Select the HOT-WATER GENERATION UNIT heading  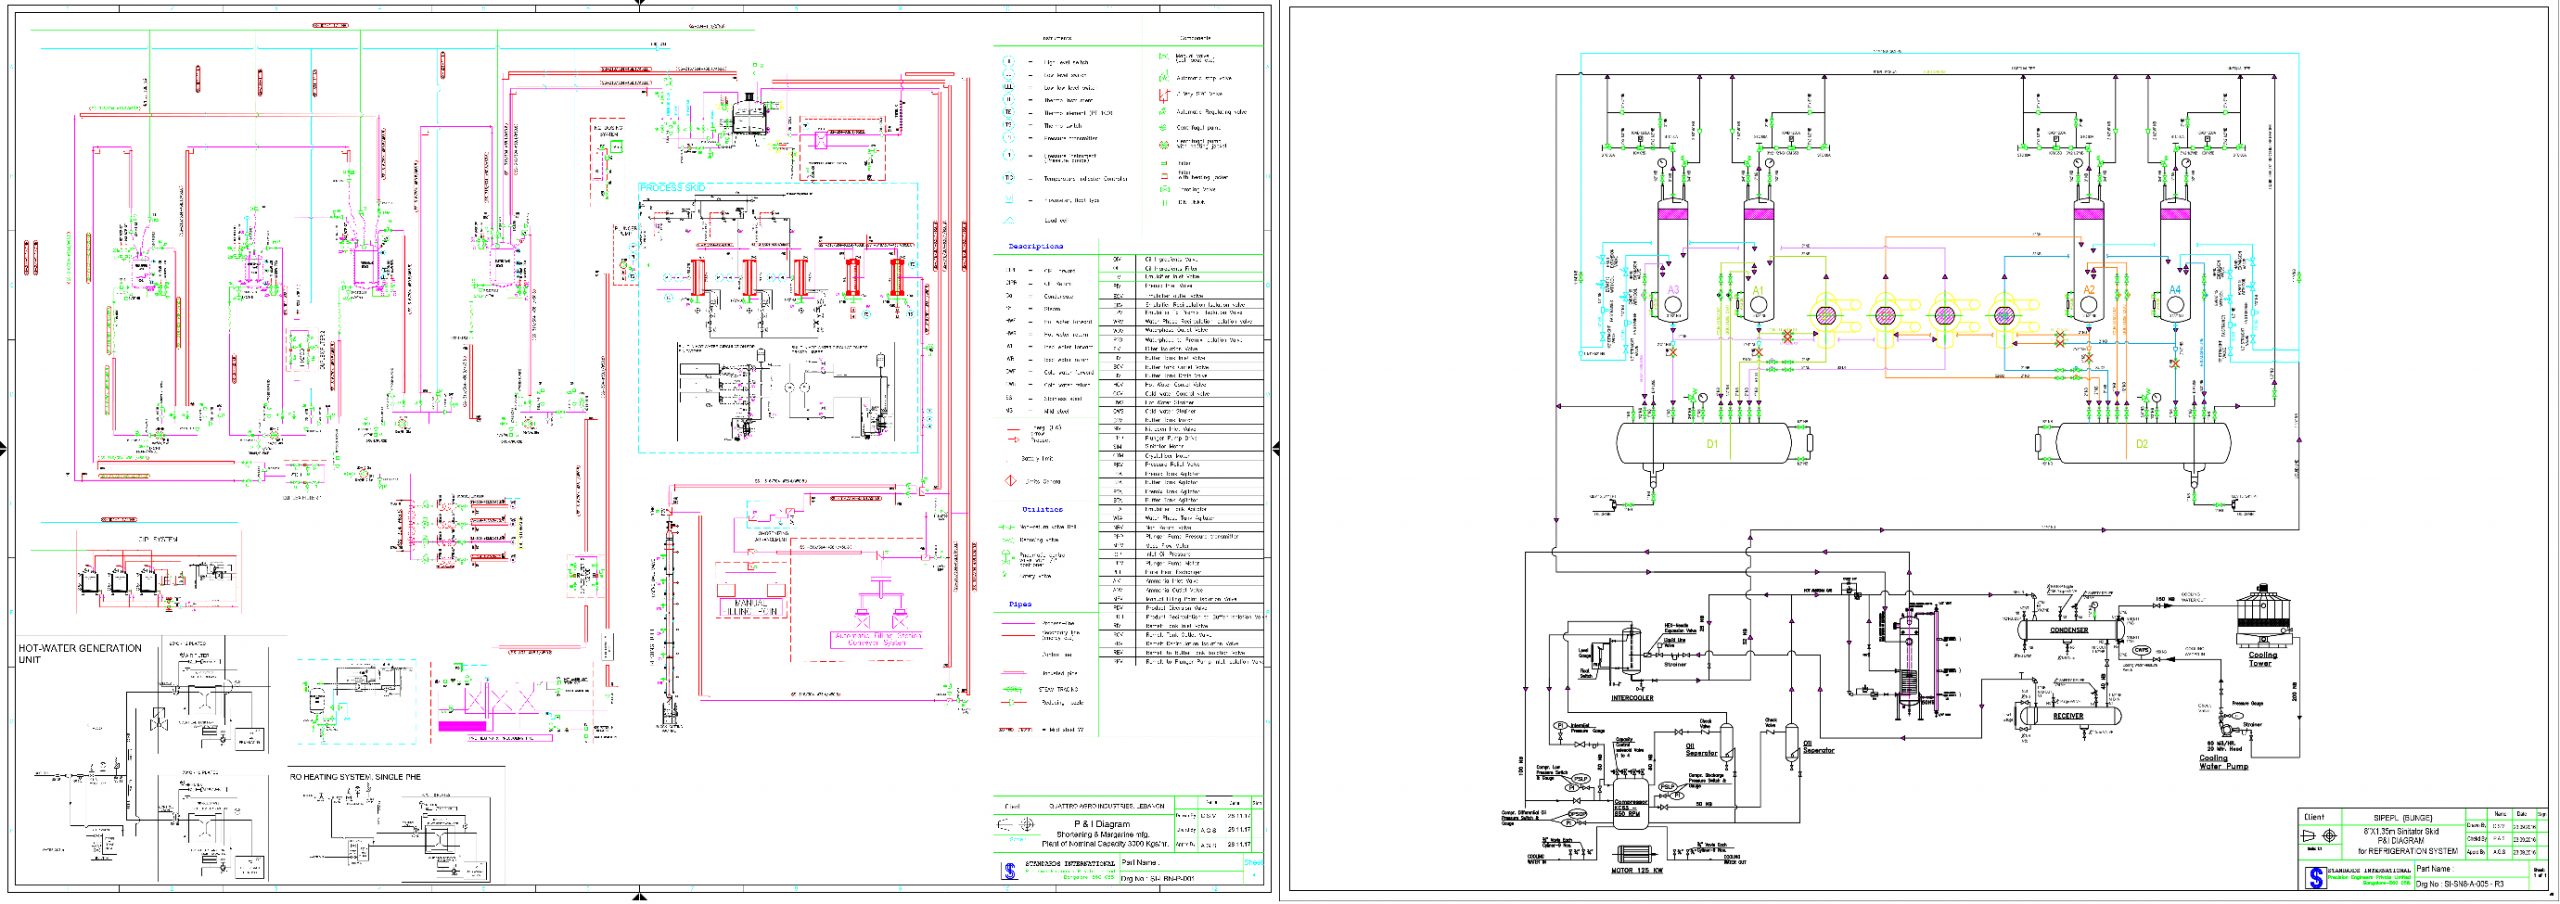click(x=80, y=653)
